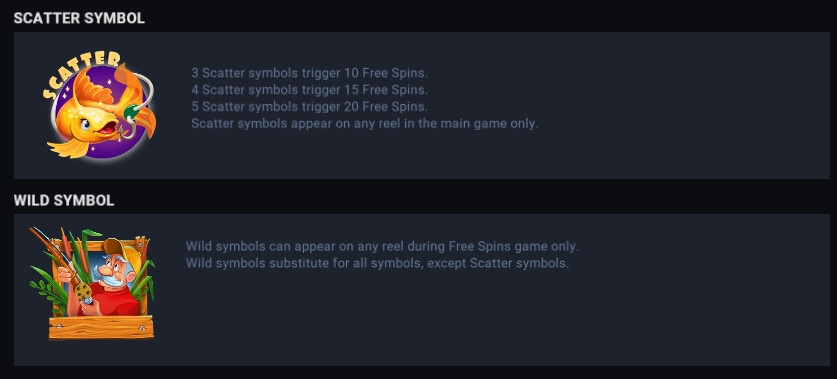Image resolution: width=837 pixels, height=379 pixels.
Task: Click the 'Wild symbols can appear on any reel' text
Action: click(382, 247)
